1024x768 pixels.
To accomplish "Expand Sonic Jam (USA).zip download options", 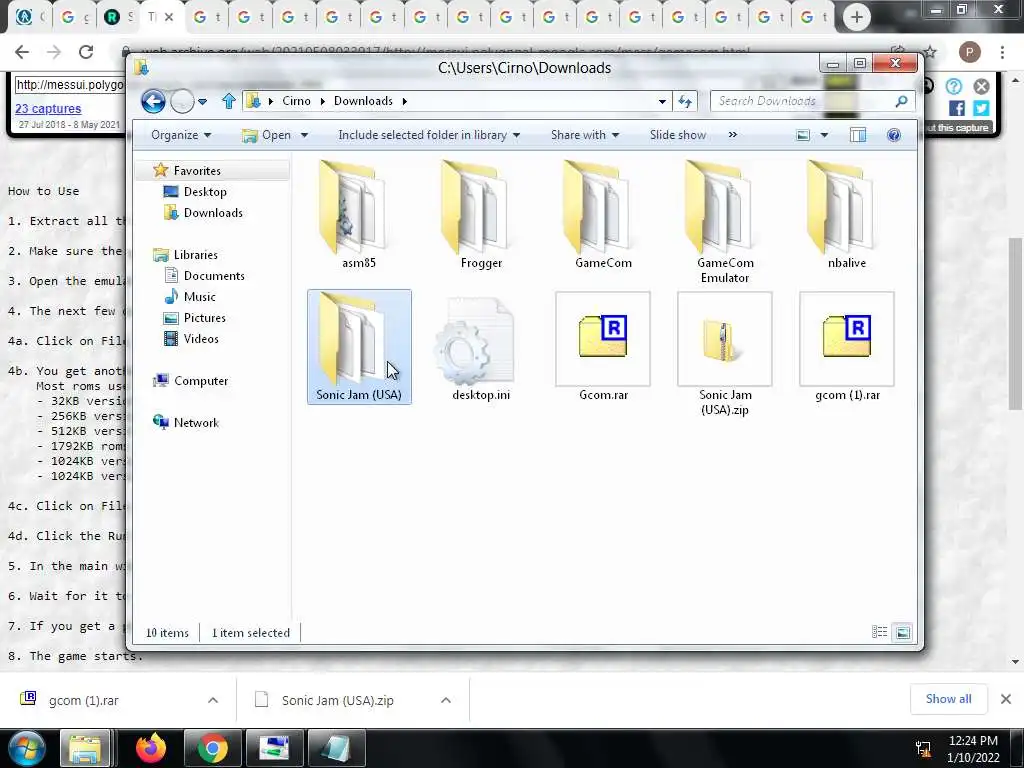I will pos(445,700).
